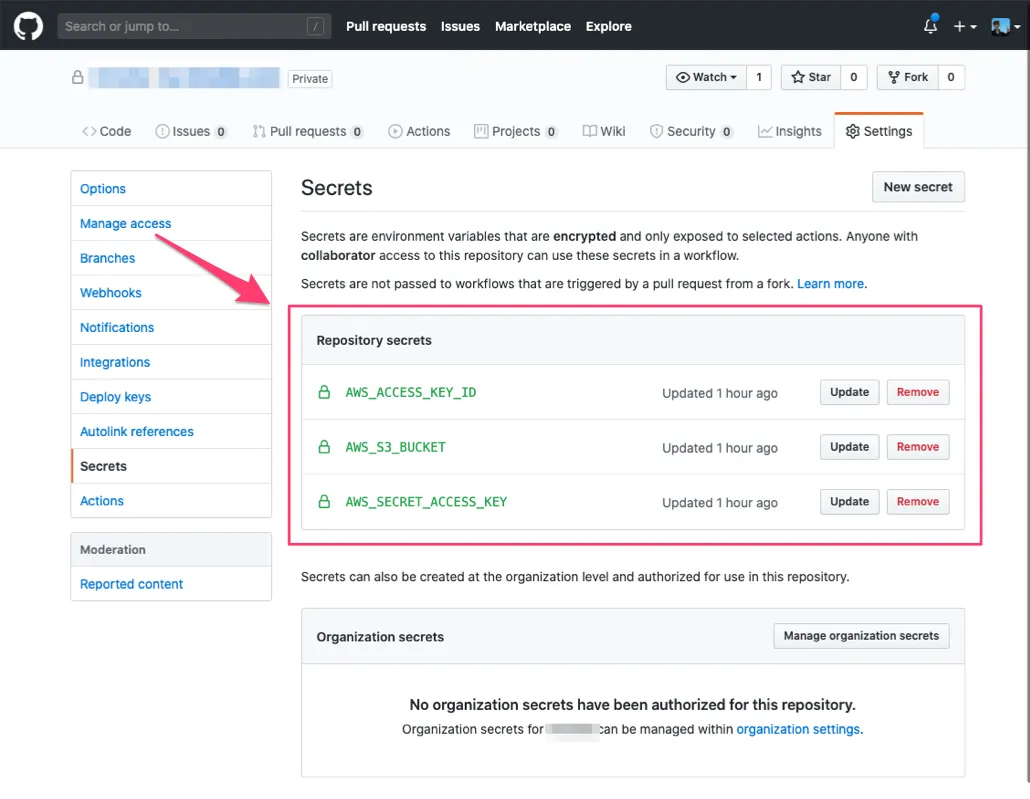
Task: Open Deploy keys in sidebar
Action: pyautogui.click(x=115, y=397)
